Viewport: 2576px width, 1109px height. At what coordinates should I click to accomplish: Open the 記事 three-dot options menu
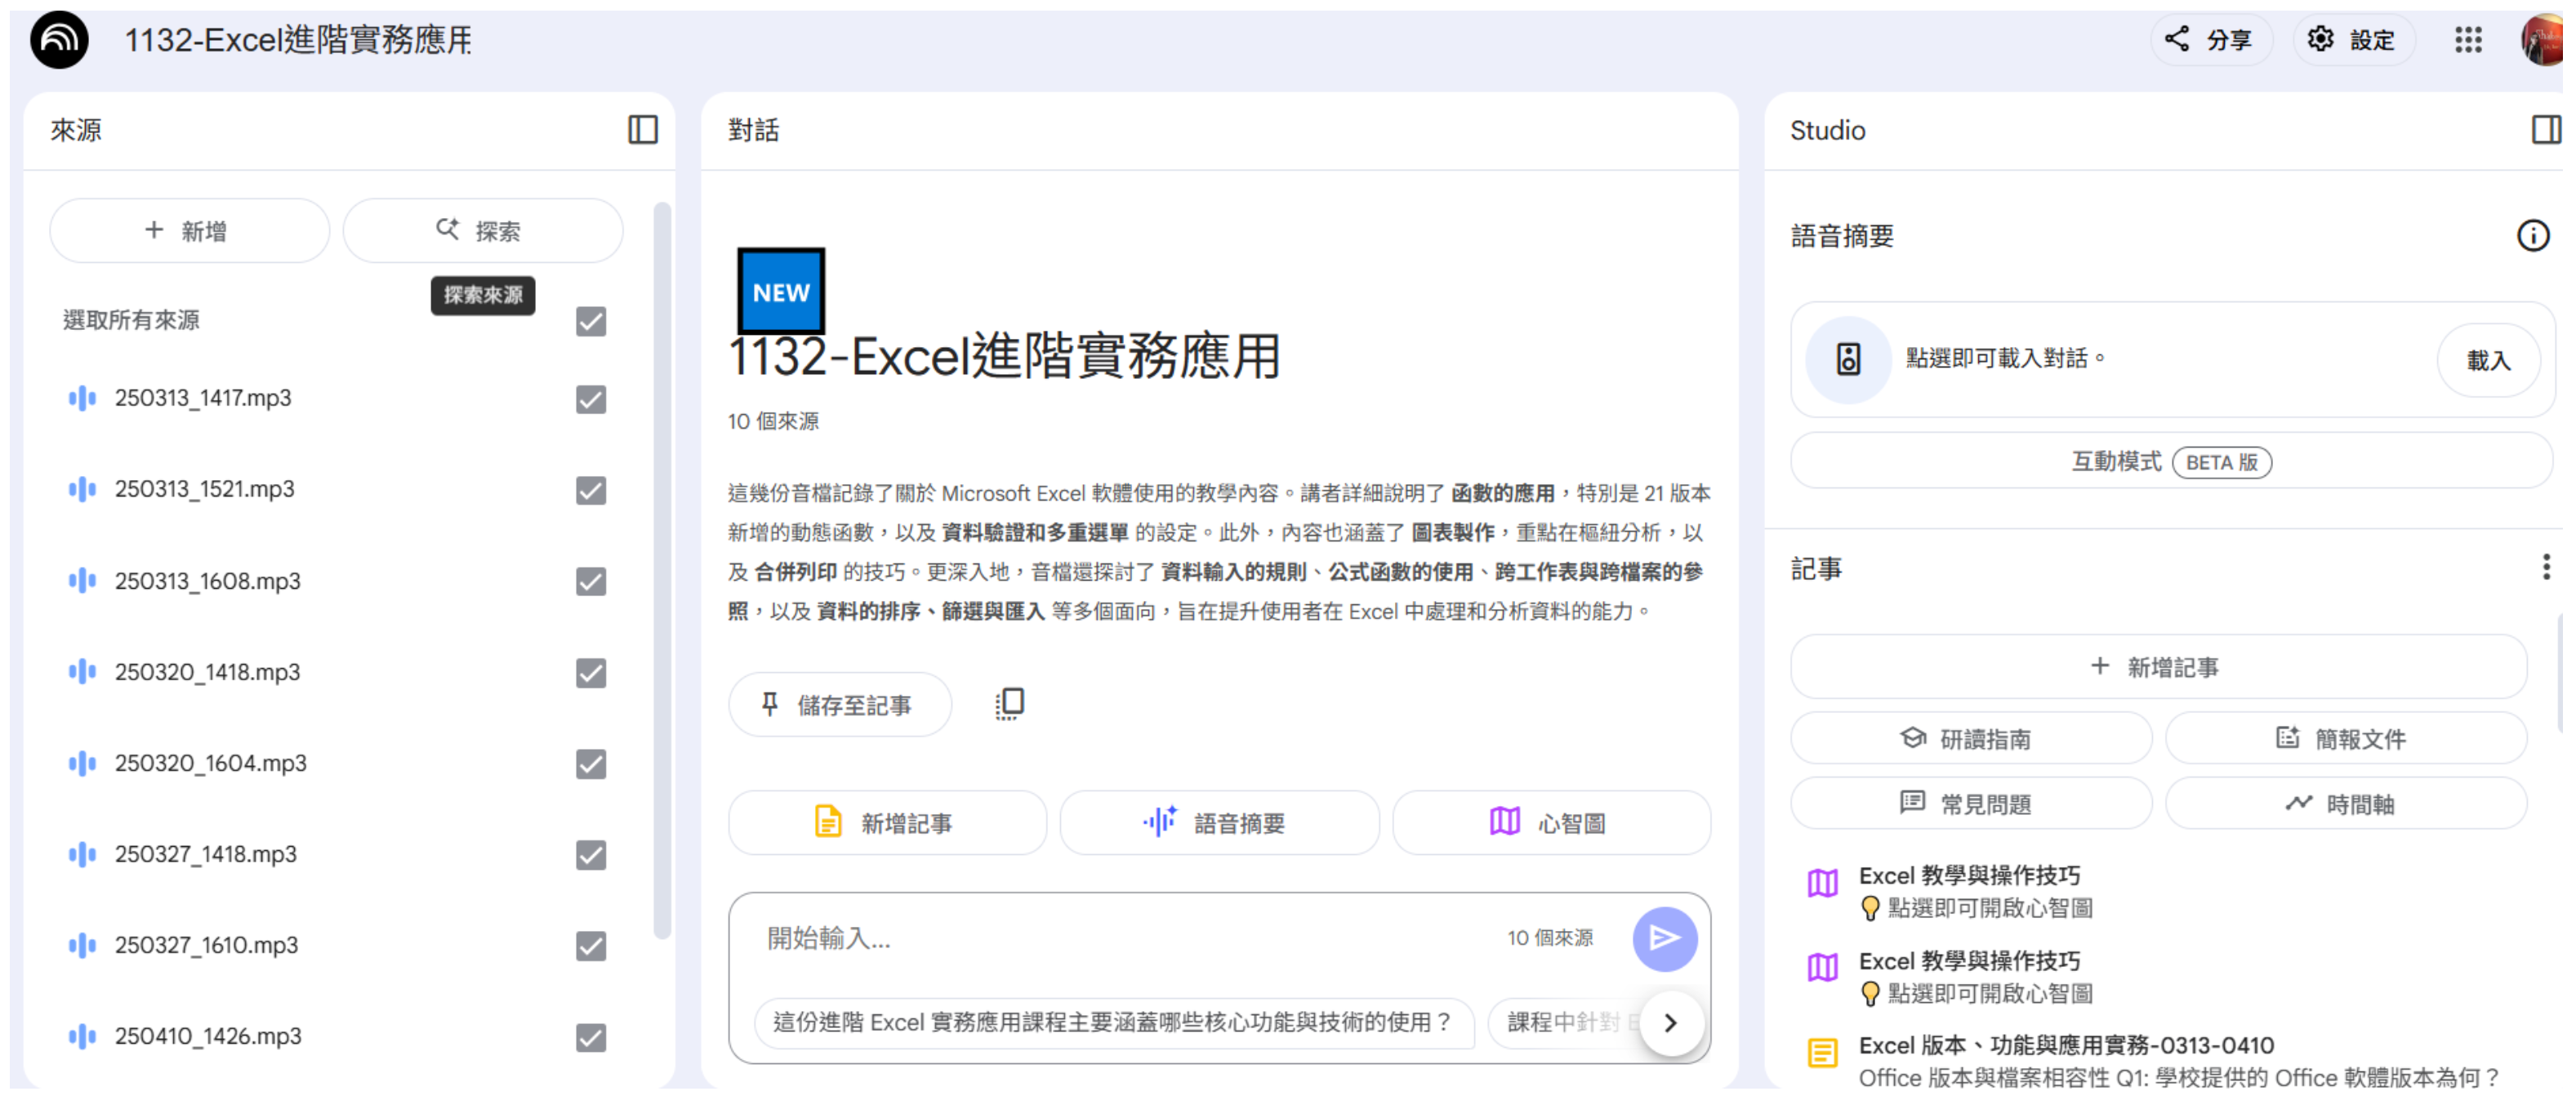point(2545,567)
